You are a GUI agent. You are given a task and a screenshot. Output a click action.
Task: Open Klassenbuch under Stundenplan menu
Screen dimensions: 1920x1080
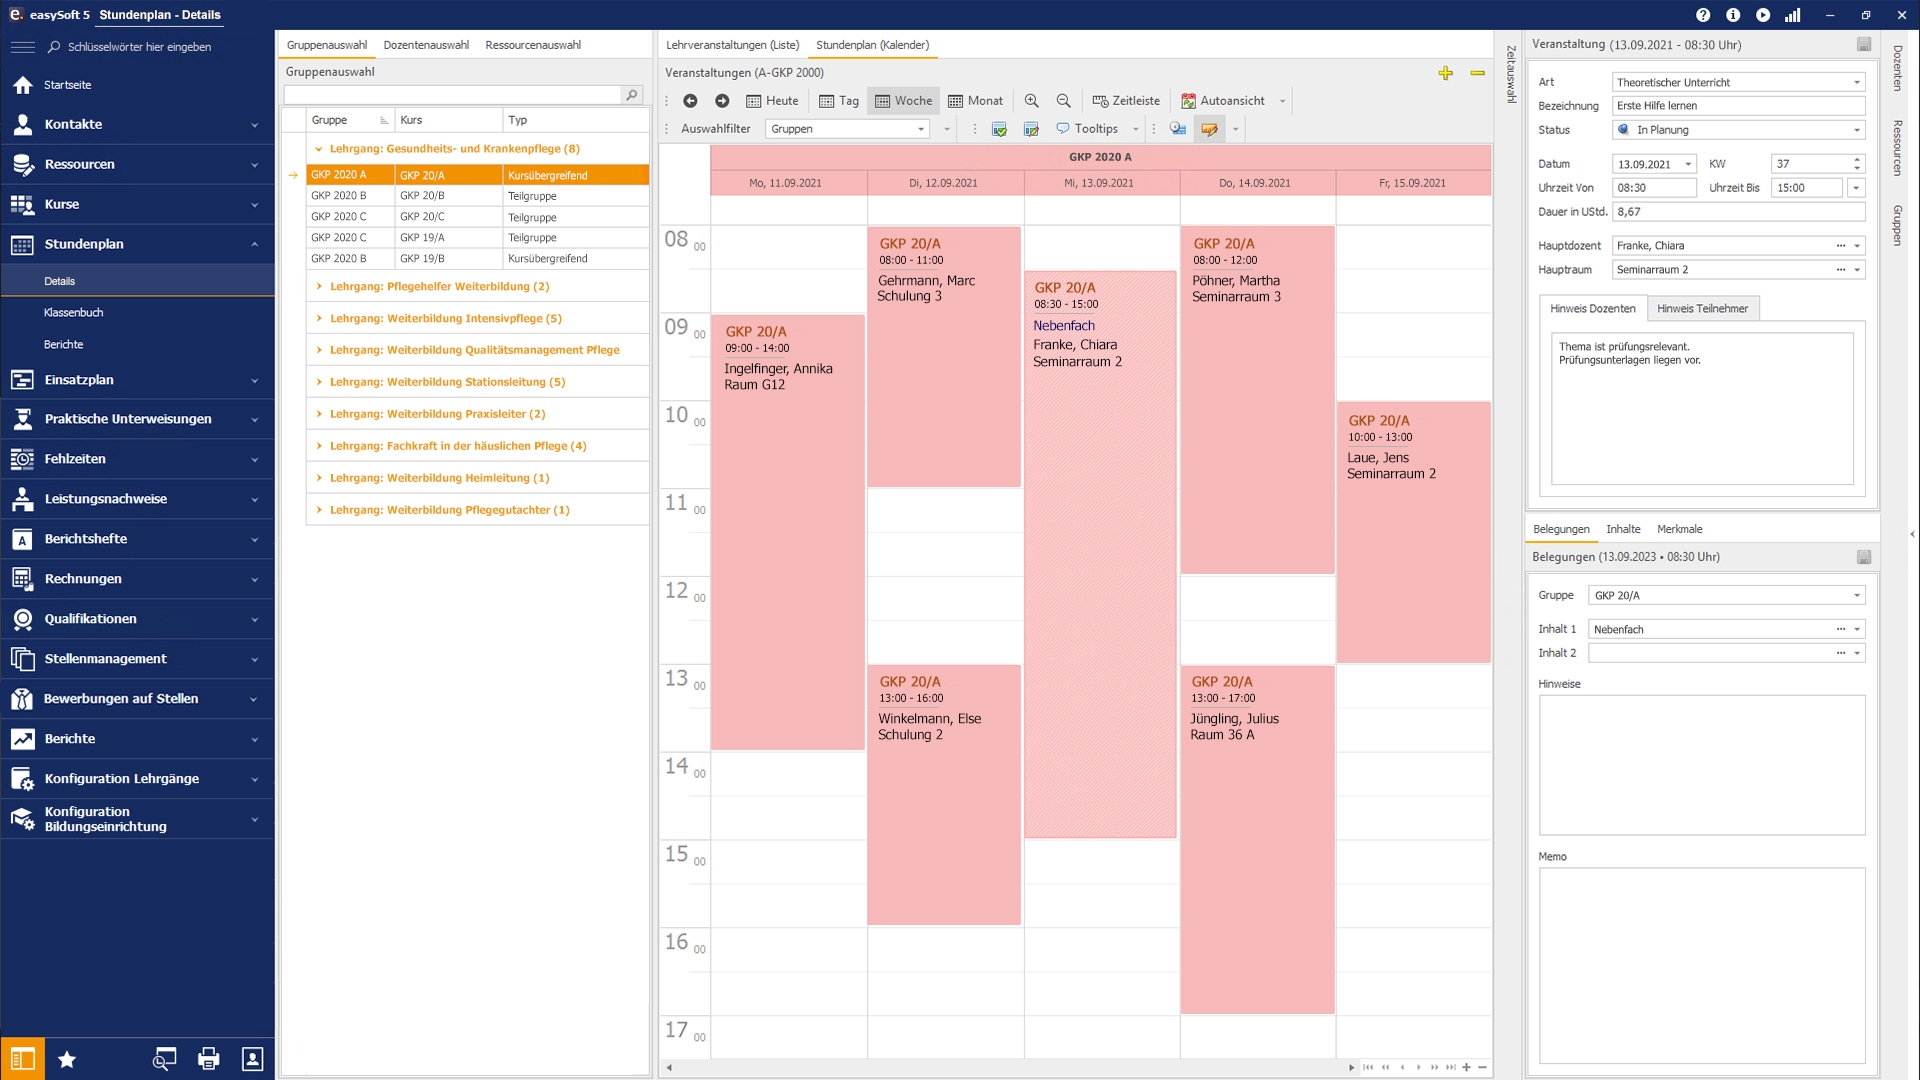pos(73,312)
